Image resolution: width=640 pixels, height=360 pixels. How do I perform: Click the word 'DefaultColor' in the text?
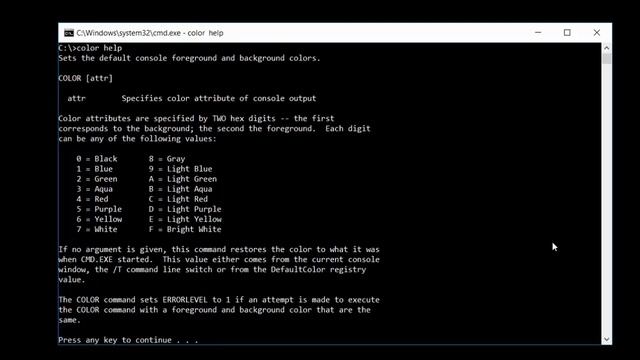pyautogui.click(x=298, y=269)
